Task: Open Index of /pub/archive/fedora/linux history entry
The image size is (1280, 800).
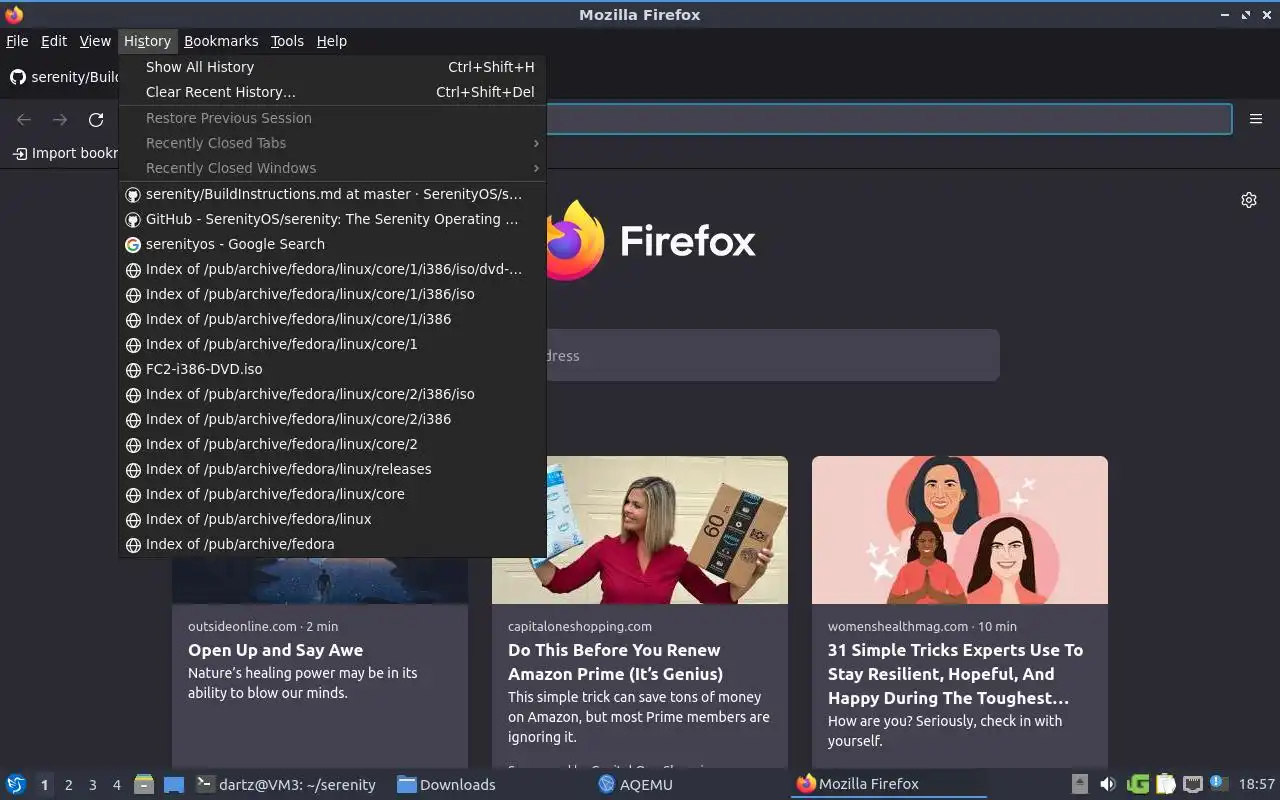Action: point(332,519)
